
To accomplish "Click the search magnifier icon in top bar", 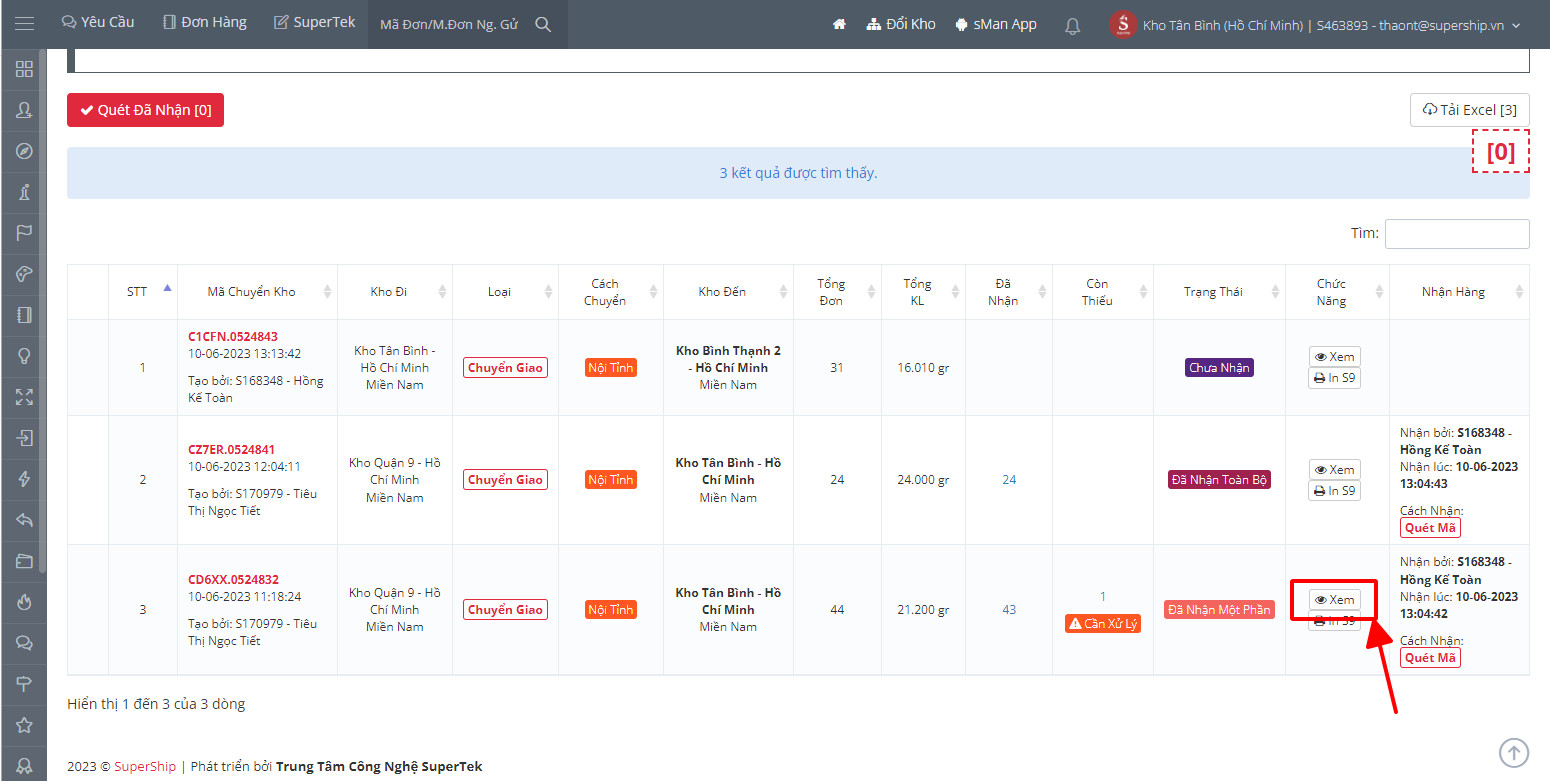I will click(543, 25).
